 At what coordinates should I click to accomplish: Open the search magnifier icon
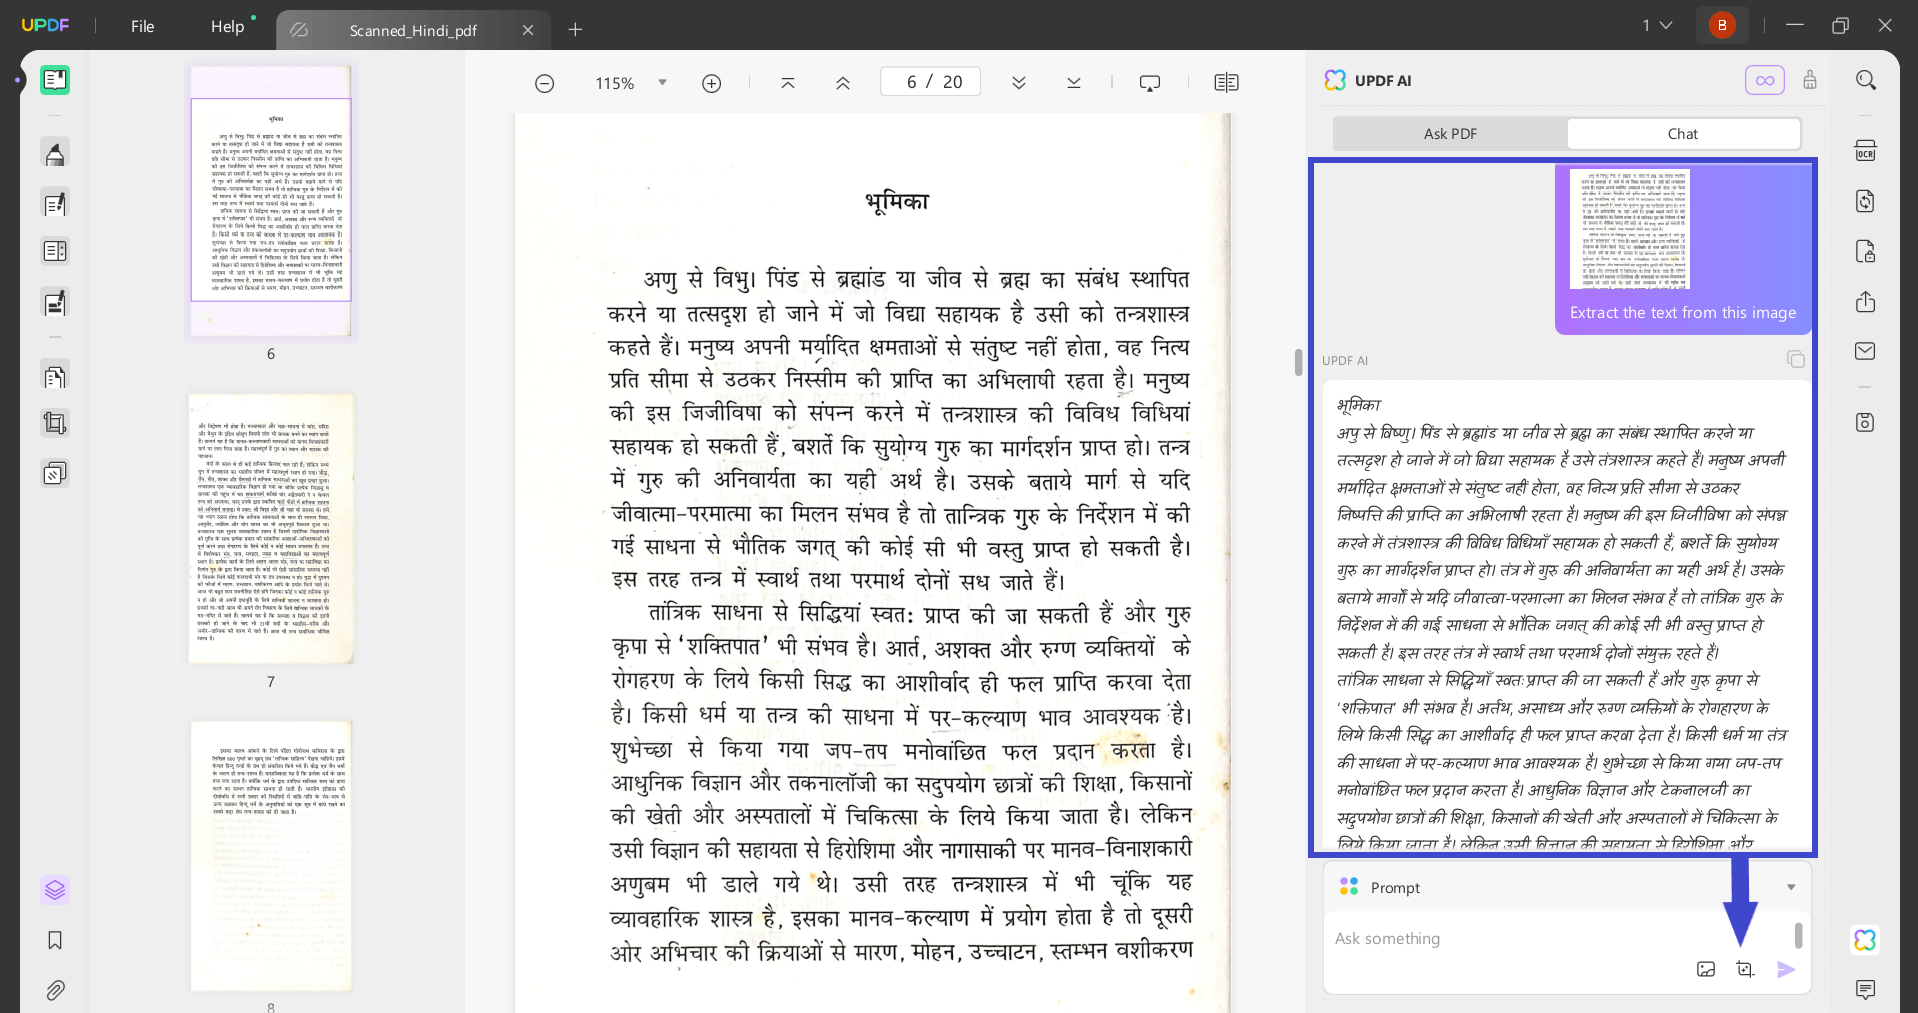(x=1865, y=80)
